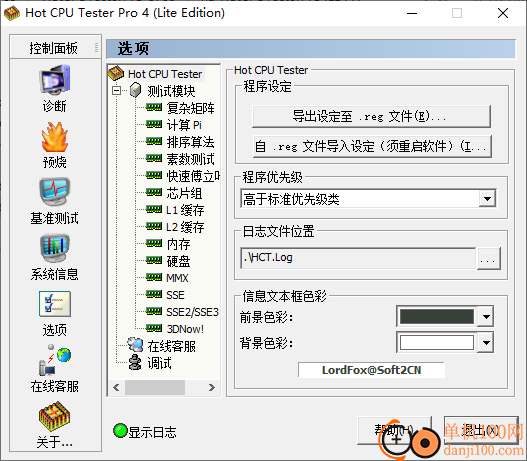Collapse the 测试模块 tree node
Image resolution: width=527 pixels, height=461 pixels.
tap(117, 90)
